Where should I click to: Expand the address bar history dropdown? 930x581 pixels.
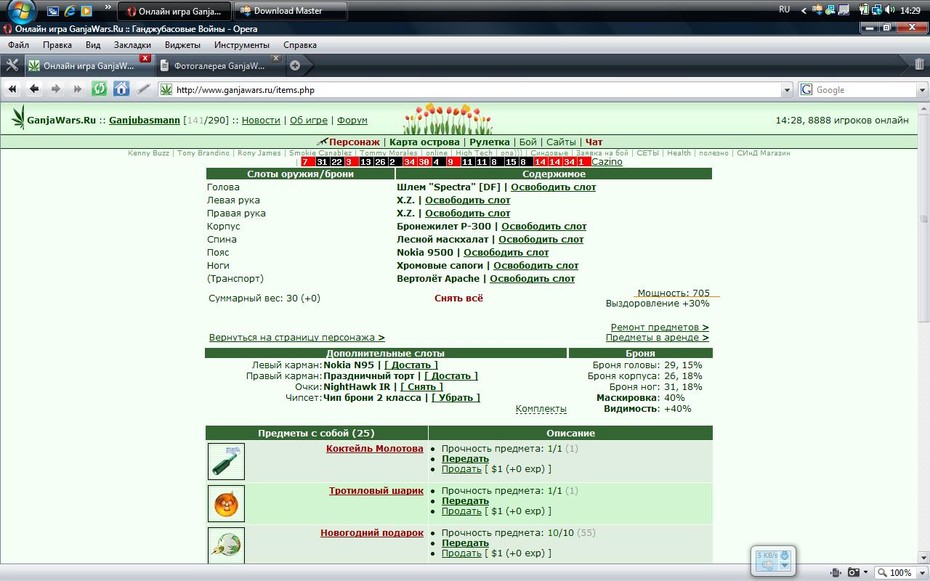(x=787, y=90)
